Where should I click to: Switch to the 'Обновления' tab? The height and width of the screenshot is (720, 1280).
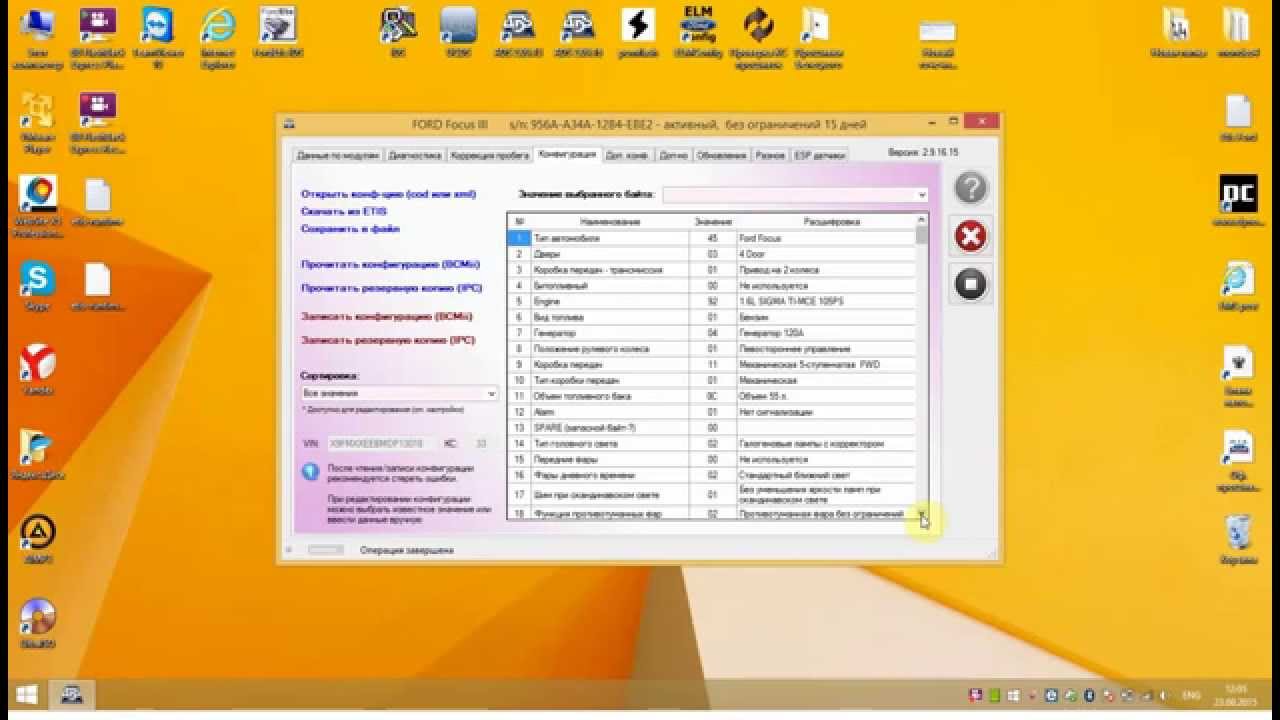point(722,156)
